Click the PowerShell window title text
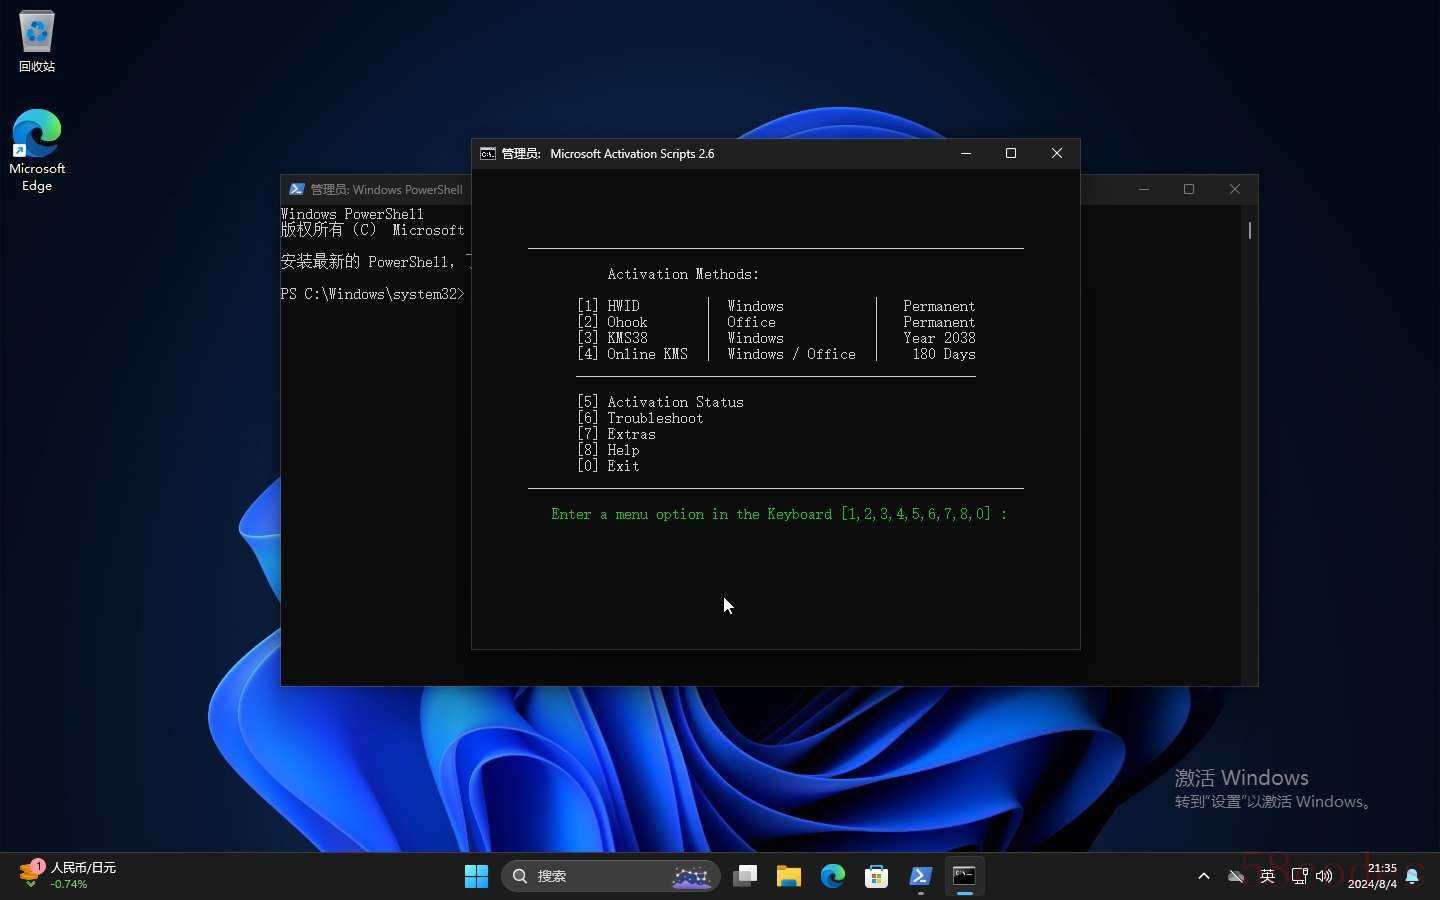 point(386,189)
